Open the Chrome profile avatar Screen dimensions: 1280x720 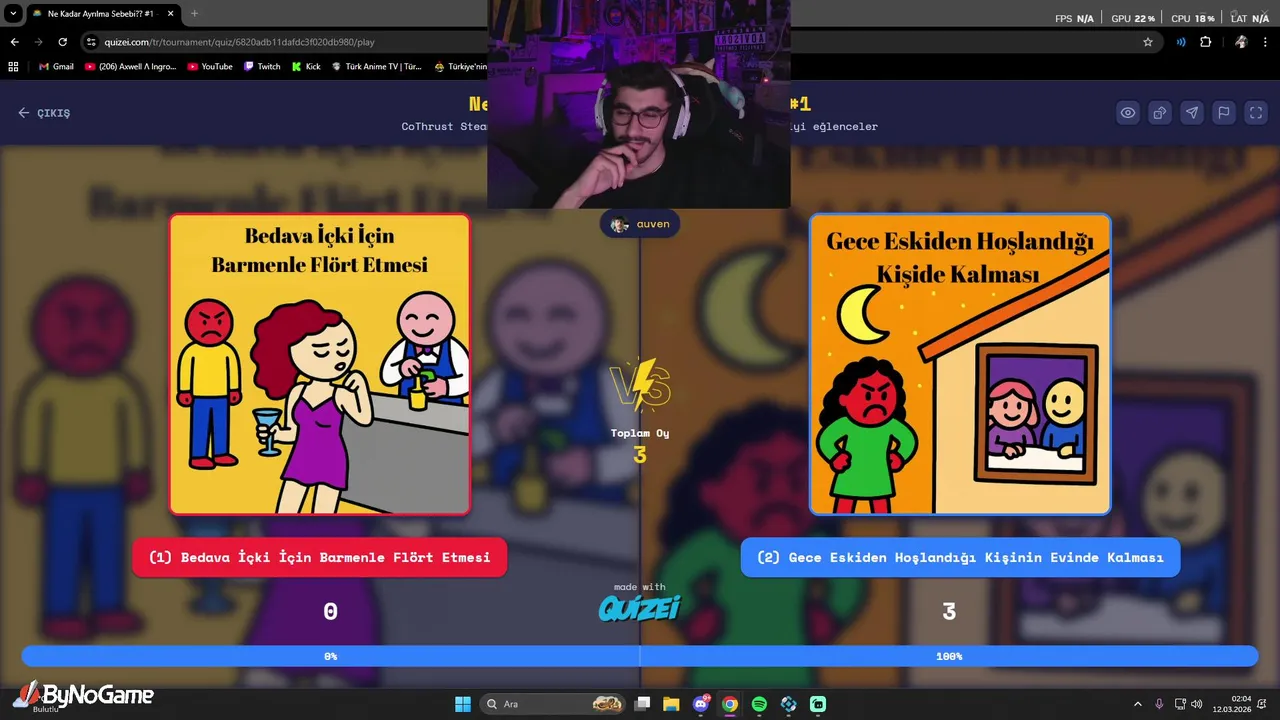1241,42
